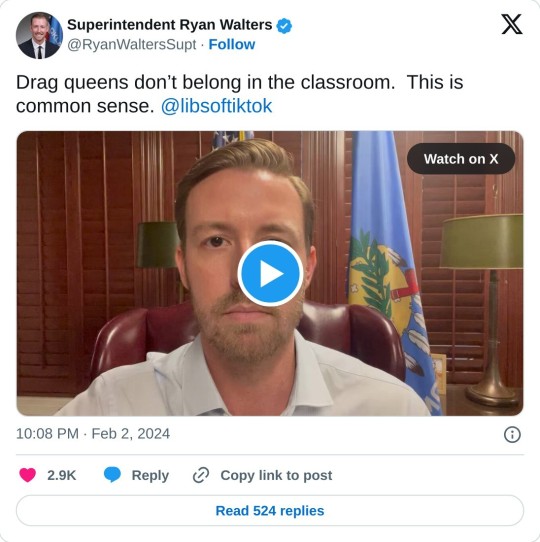Click the chain link copy icon

[201, 475]
